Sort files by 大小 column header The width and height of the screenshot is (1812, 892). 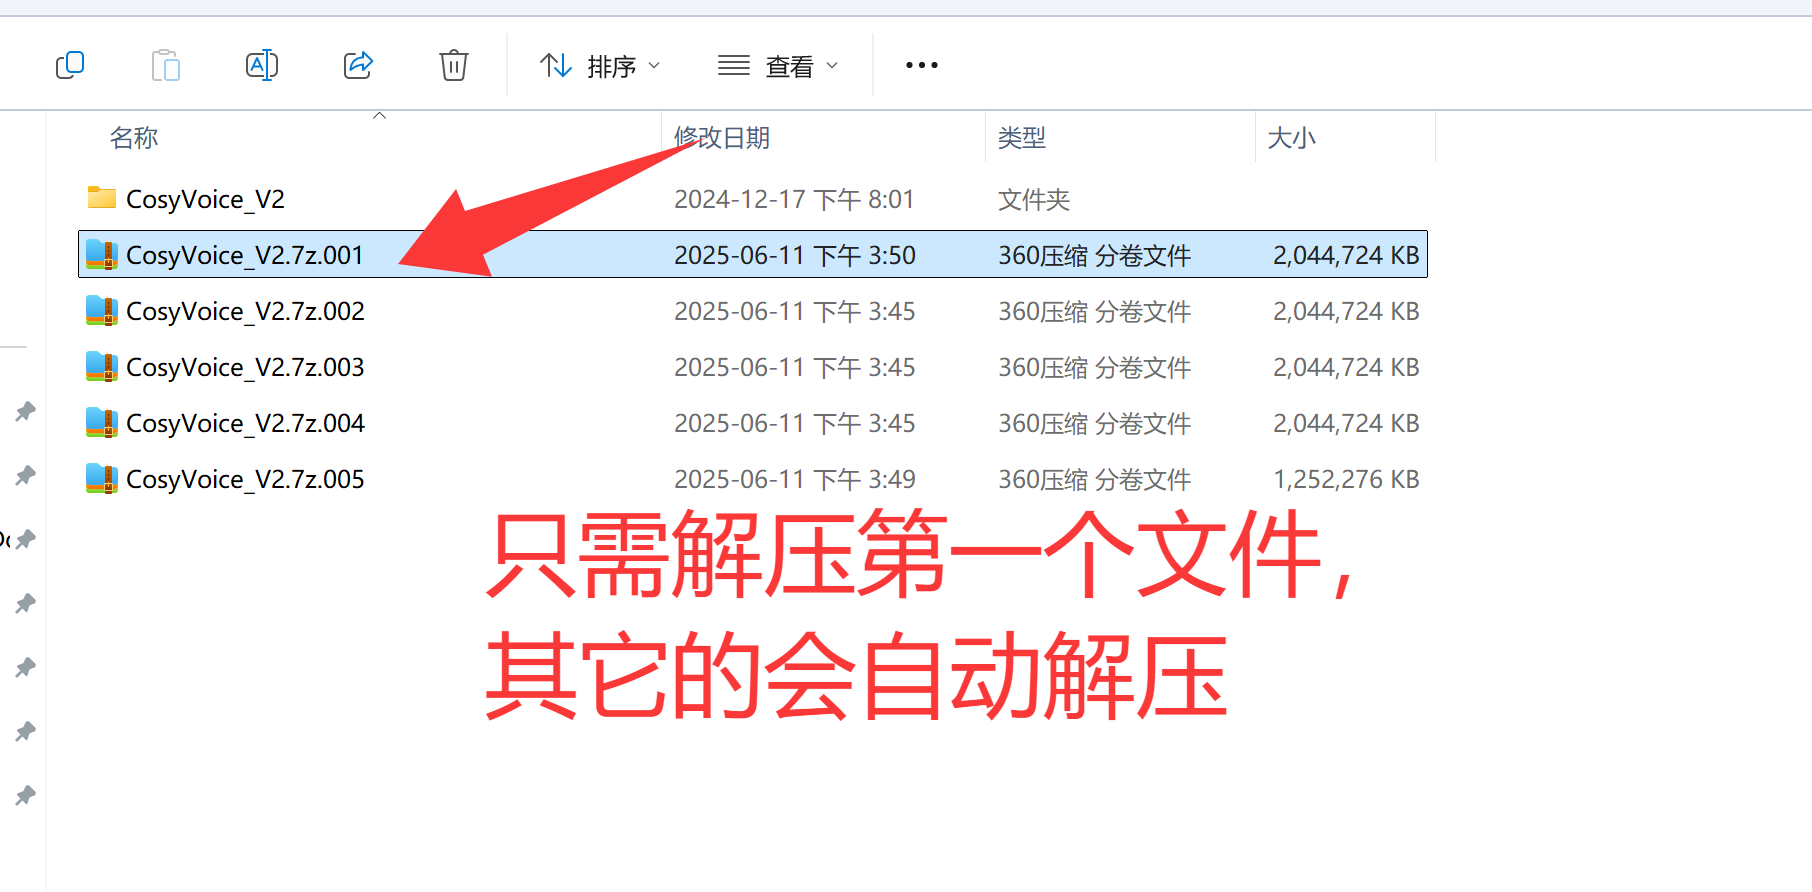[x=1291, y=138]
